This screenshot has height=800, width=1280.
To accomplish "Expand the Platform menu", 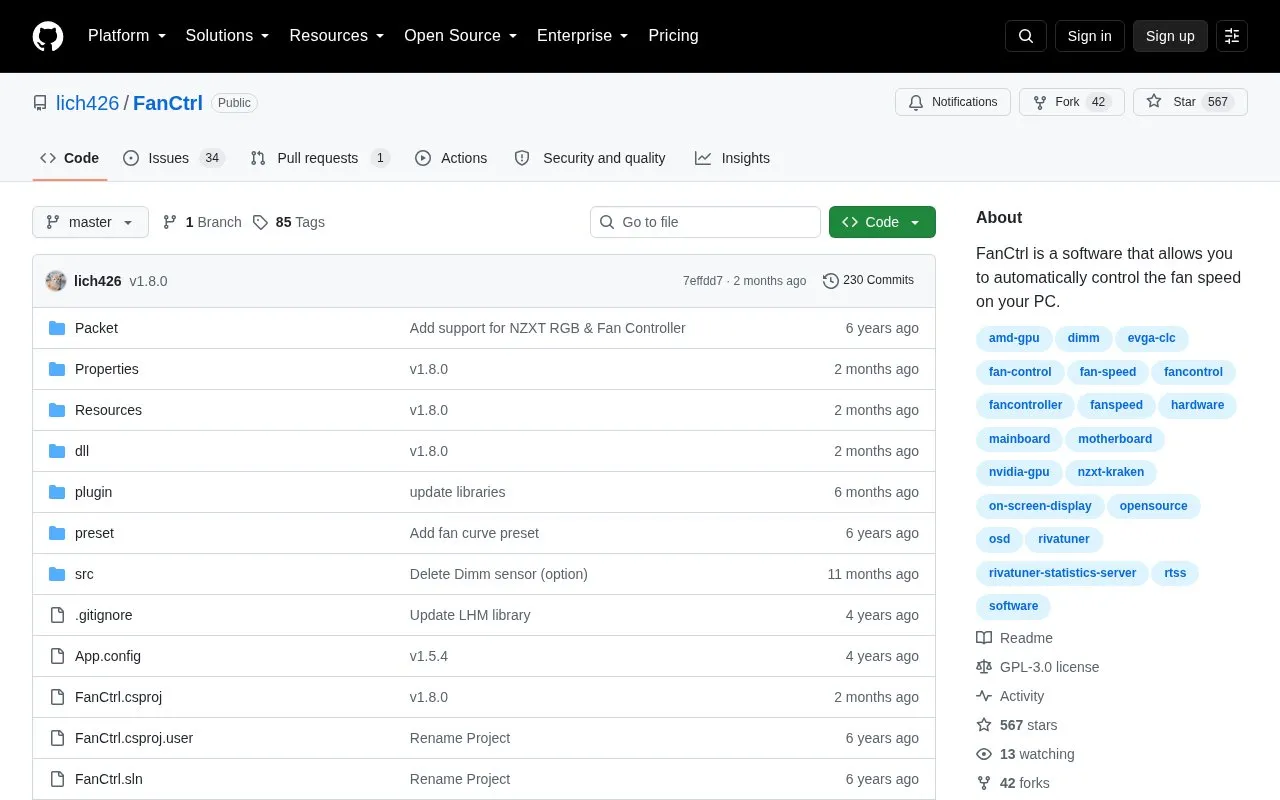I will [x=127, y=36].
